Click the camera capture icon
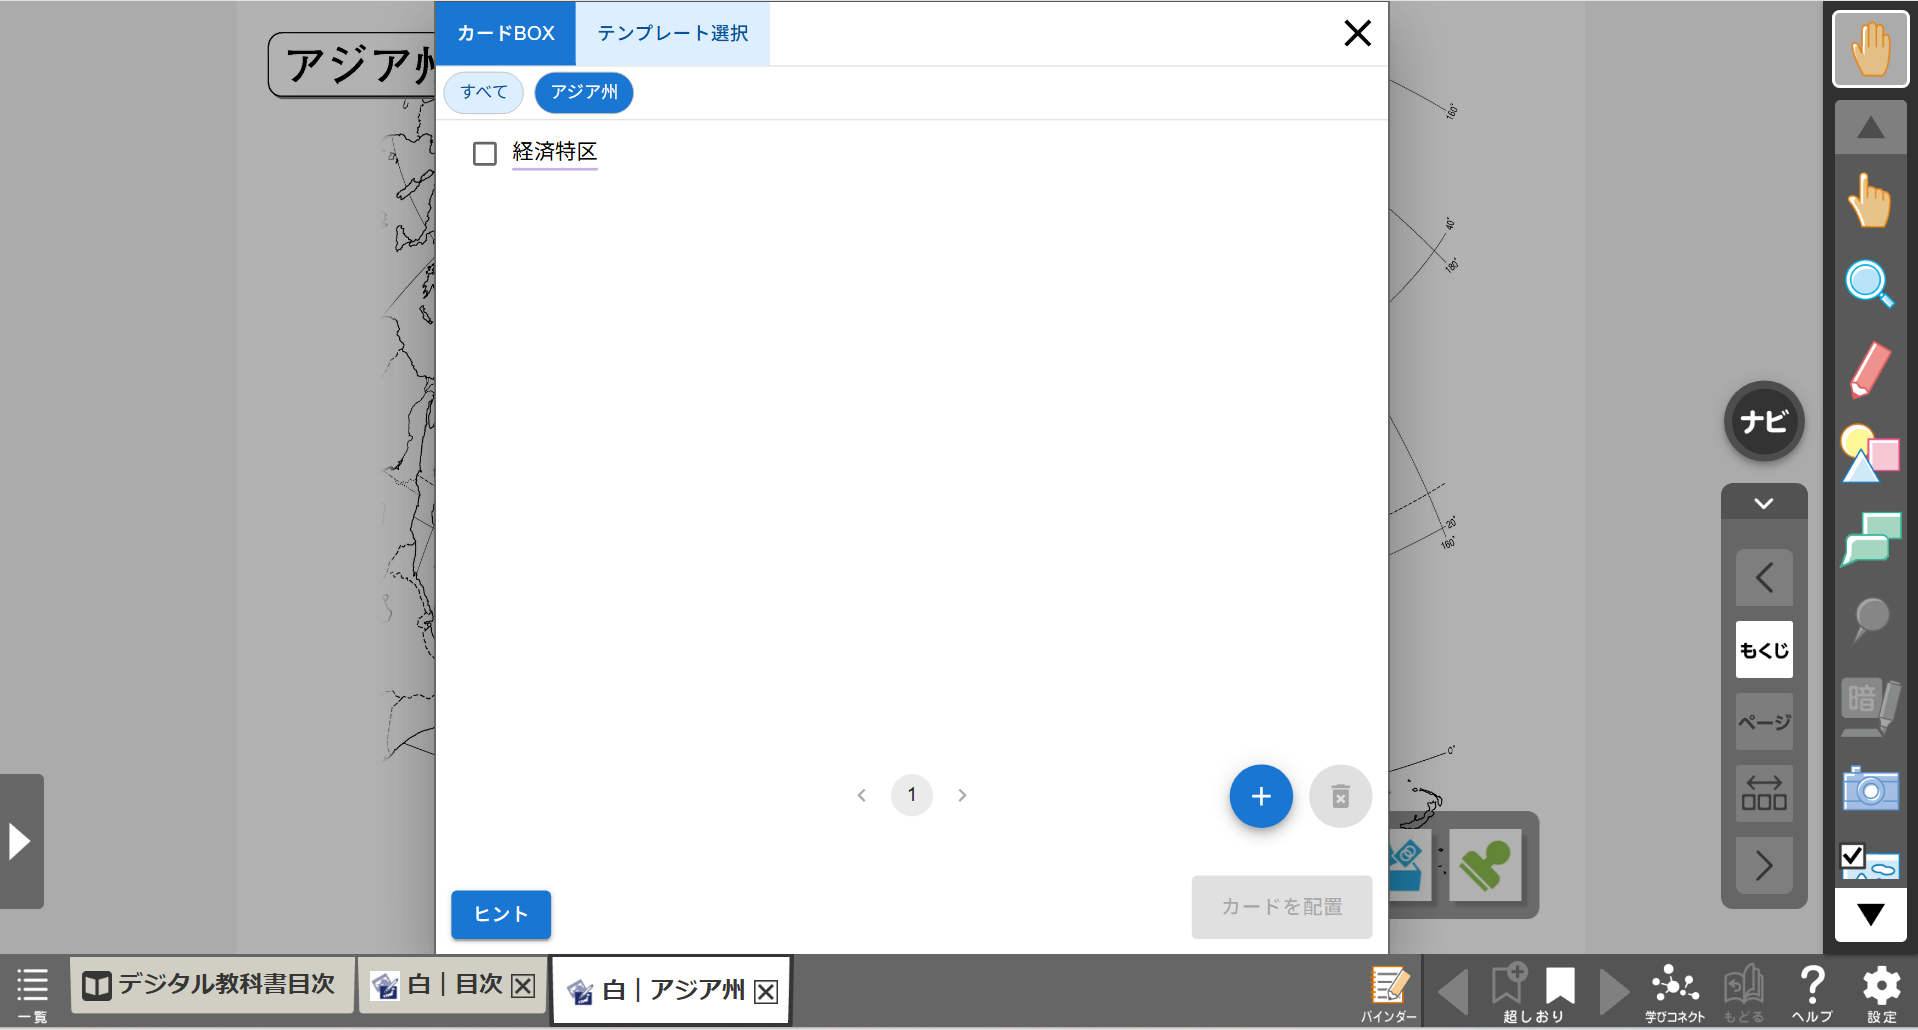 [x=1868, y=790]
